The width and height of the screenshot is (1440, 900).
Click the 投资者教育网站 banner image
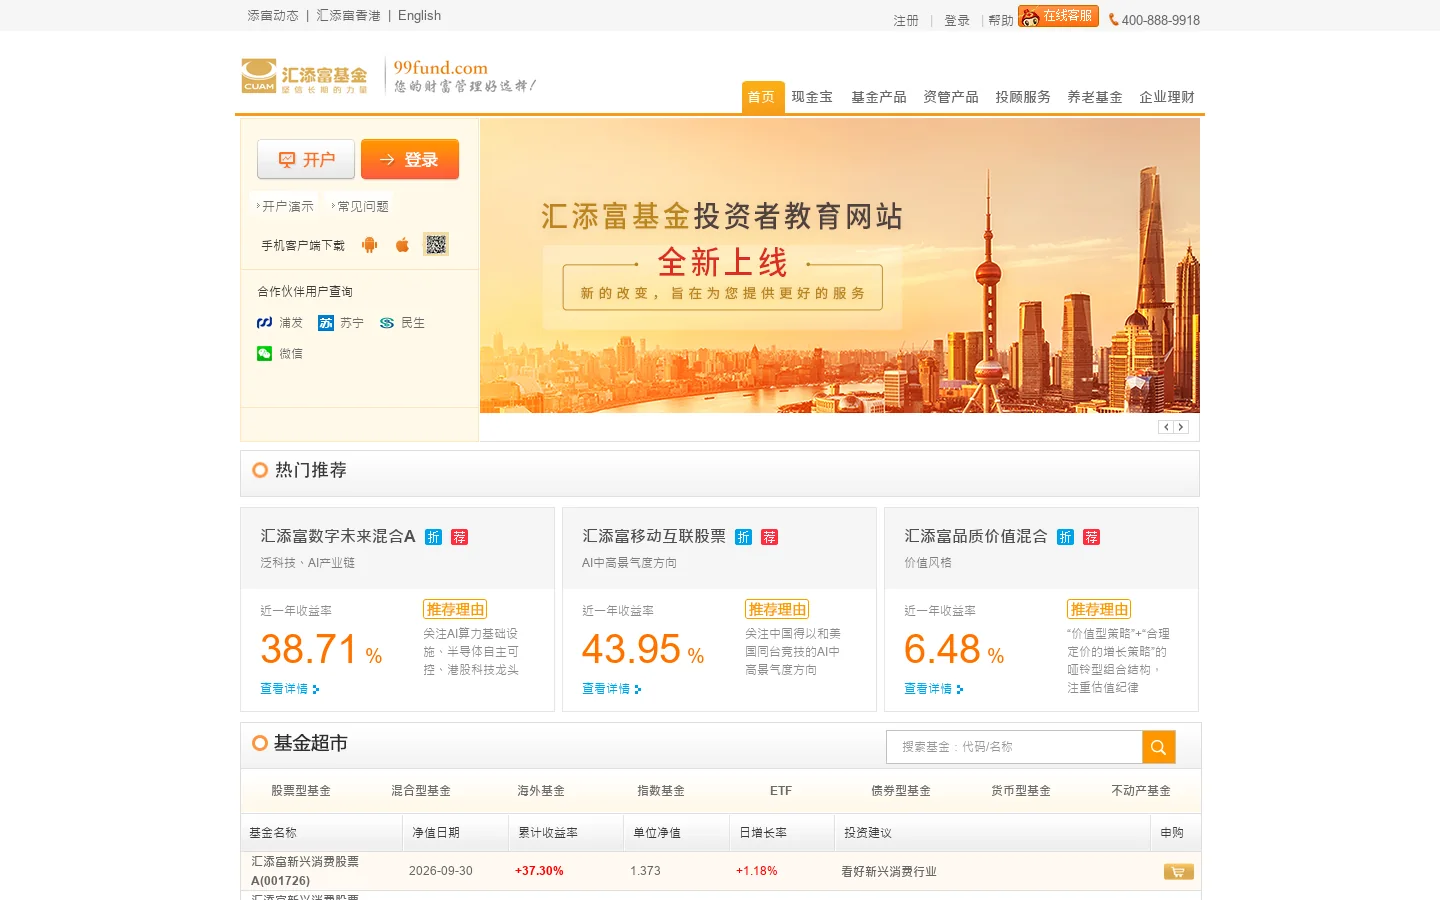pos(840,266)
